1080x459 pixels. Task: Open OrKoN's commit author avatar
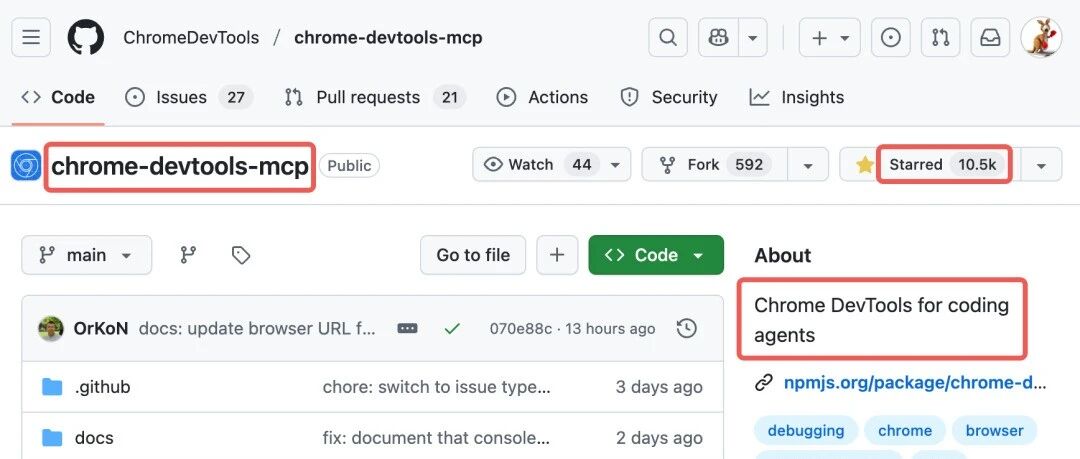[51, 329]
